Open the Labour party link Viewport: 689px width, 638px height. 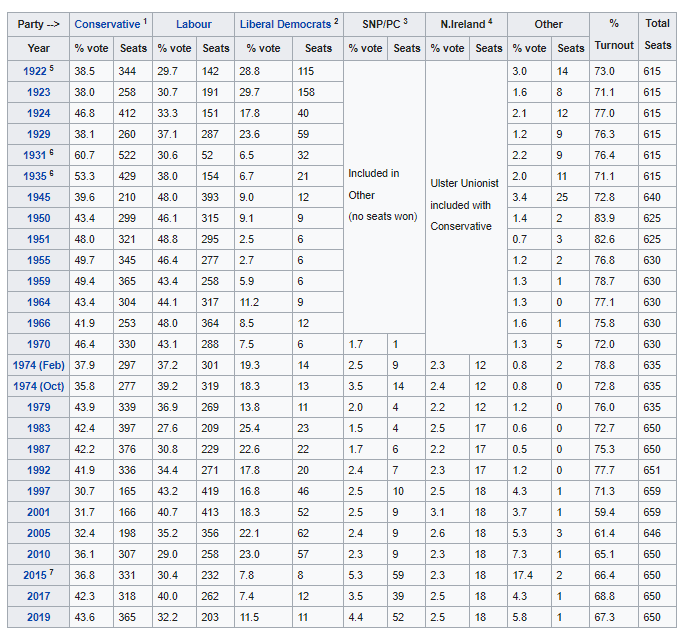(193, 24)
